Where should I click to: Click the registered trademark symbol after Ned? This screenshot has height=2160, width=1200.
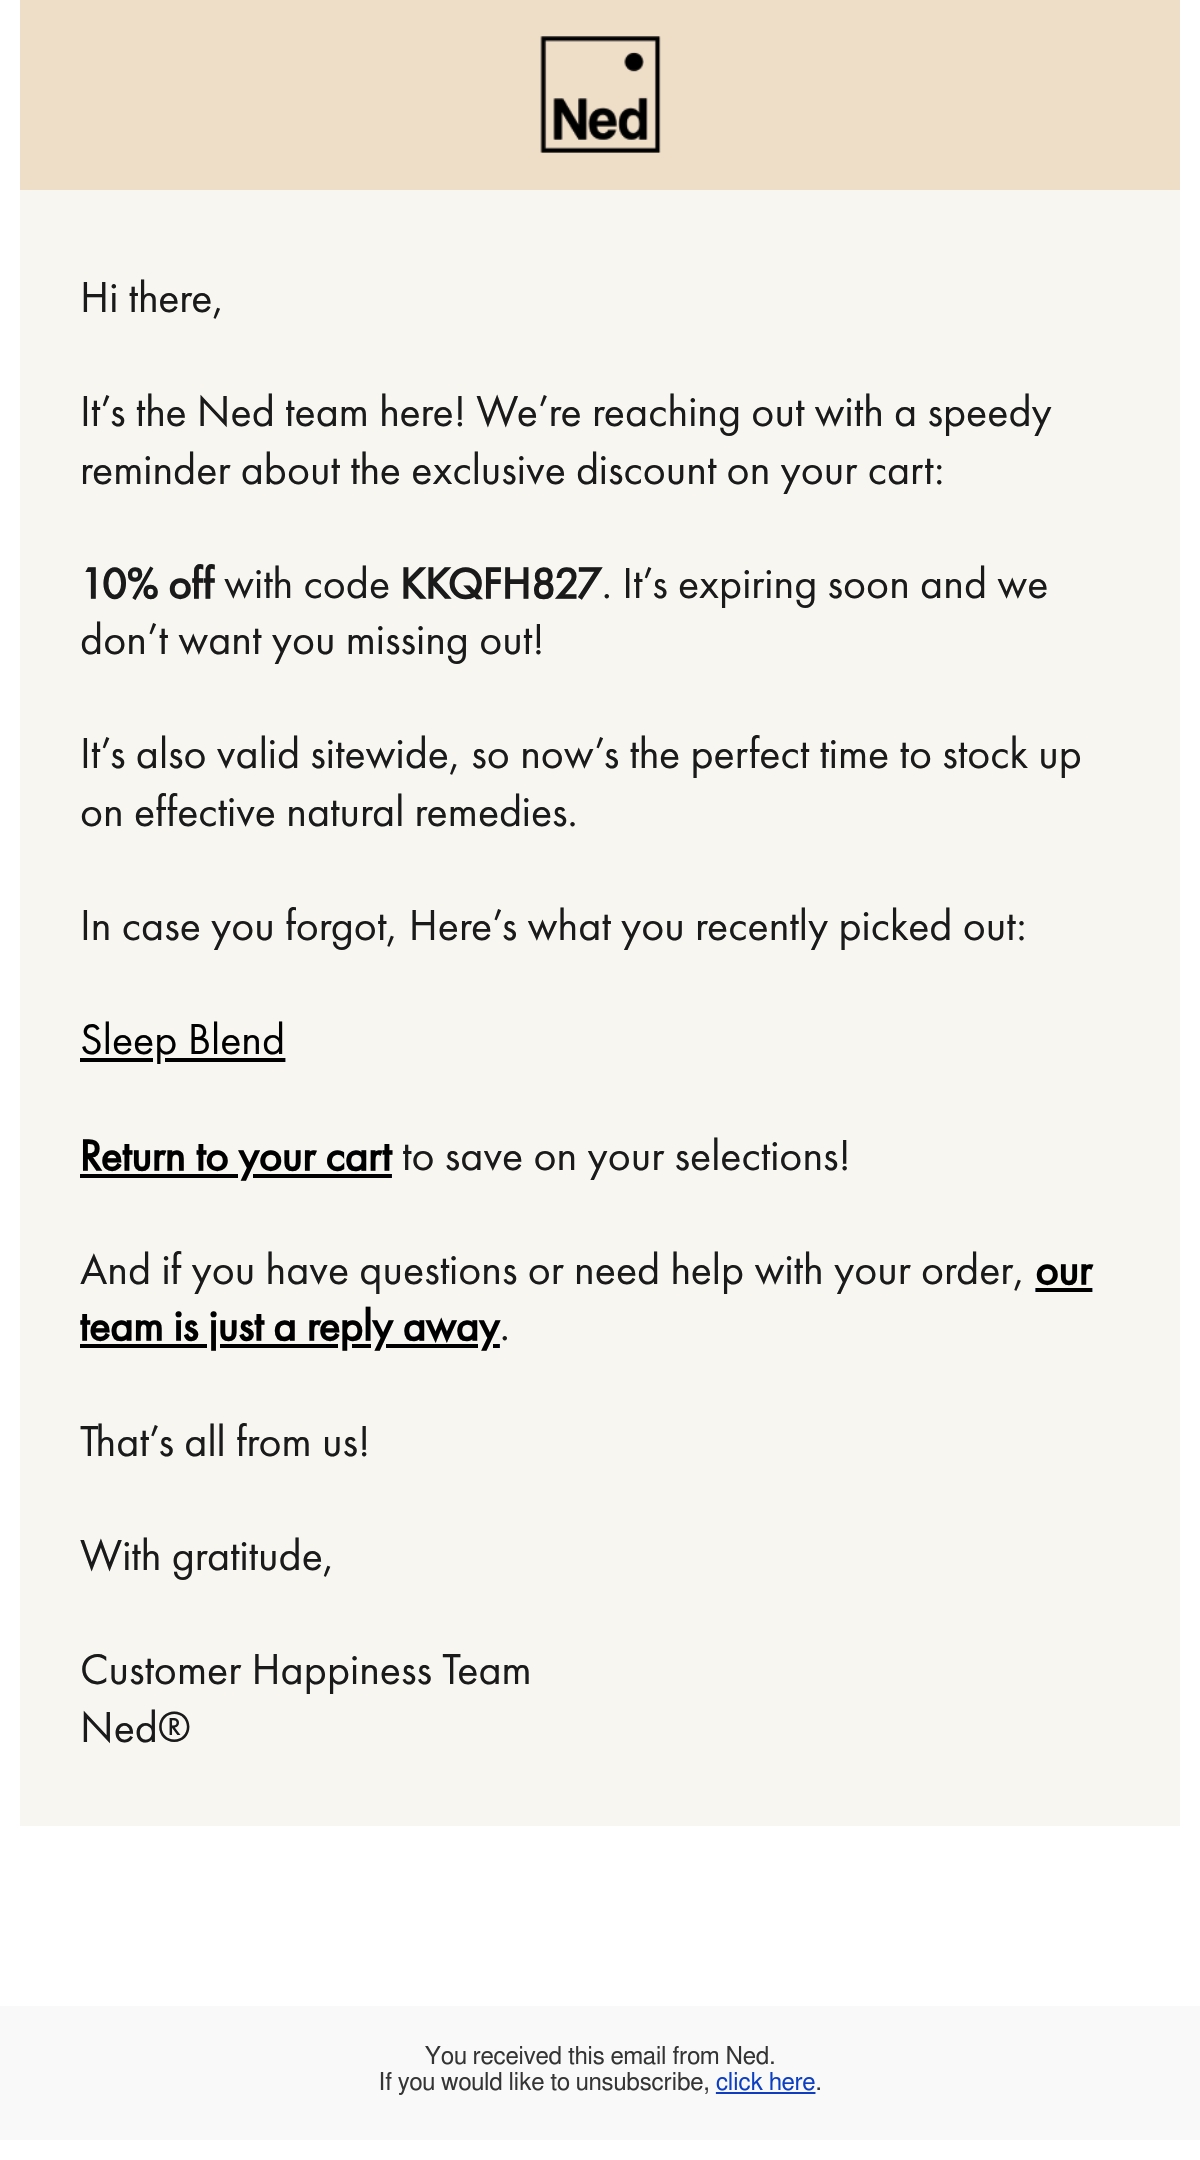173,1728
